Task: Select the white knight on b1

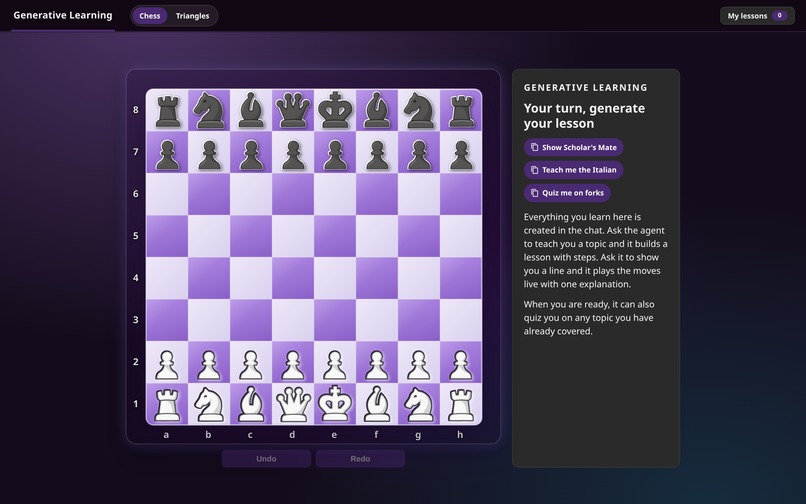Action: pos(209,404)
